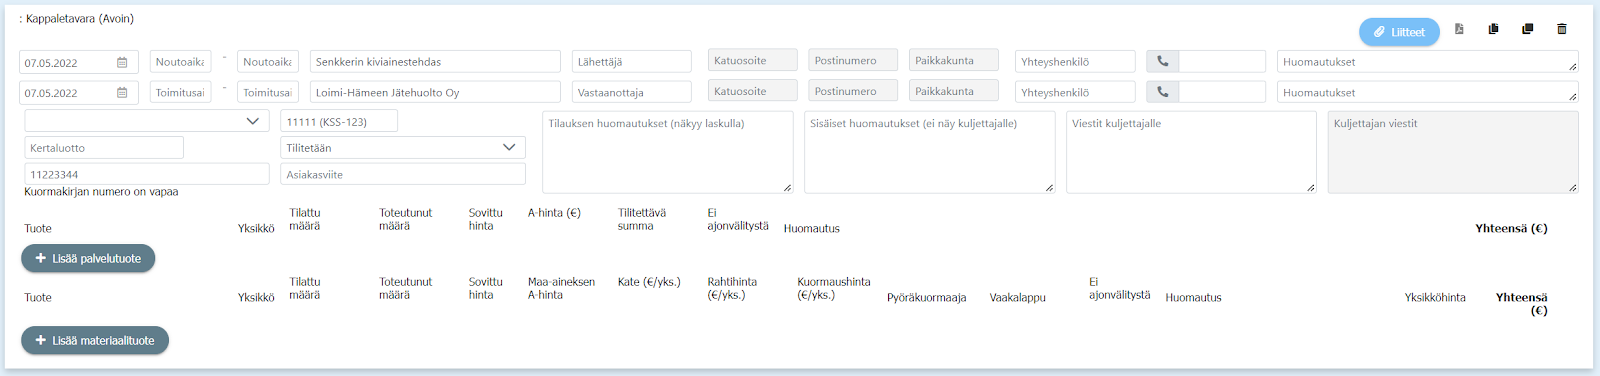Select the waybill number field 11223344
This screenshot has width=1600, height=376.
pos(147,174)
